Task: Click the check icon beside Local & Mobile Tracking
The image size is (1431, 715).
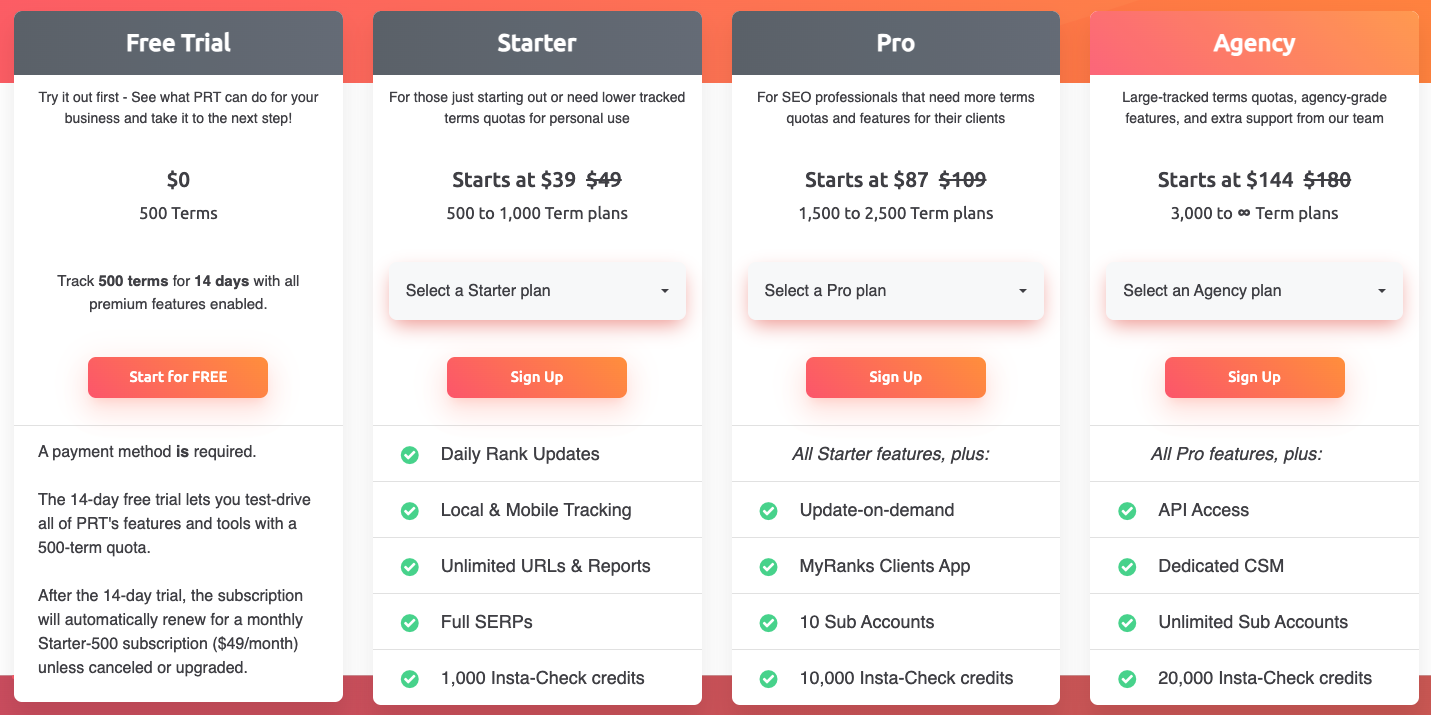Action: [x=410, y=511]
